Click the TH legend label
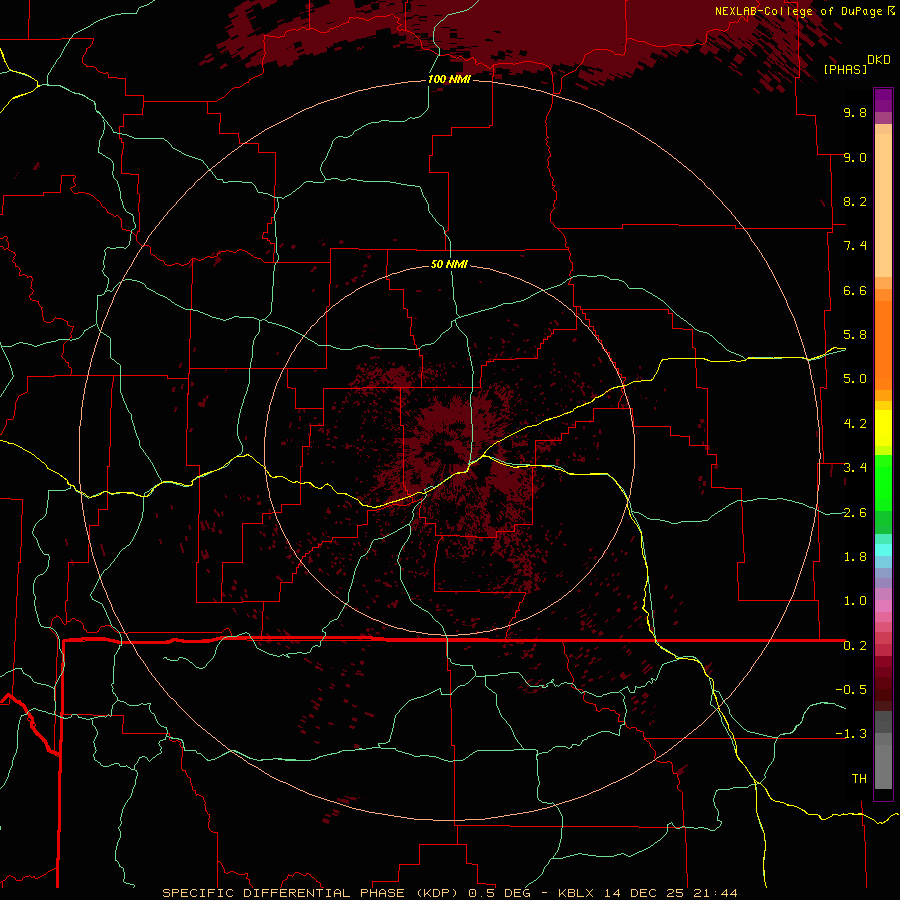900x900 pixels. (x=859, y=779)
